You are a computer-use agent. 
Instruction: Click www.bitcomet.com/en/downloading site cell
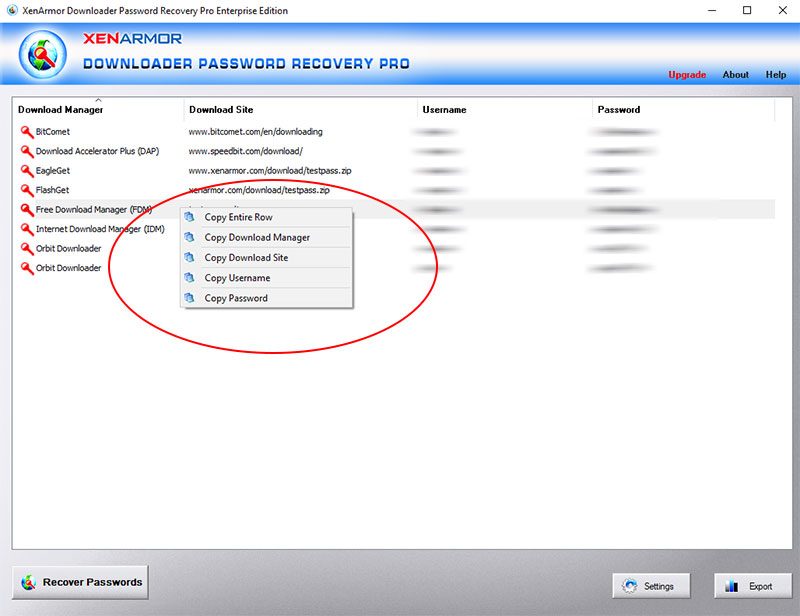pyautogui.click(x=255, y=132)
